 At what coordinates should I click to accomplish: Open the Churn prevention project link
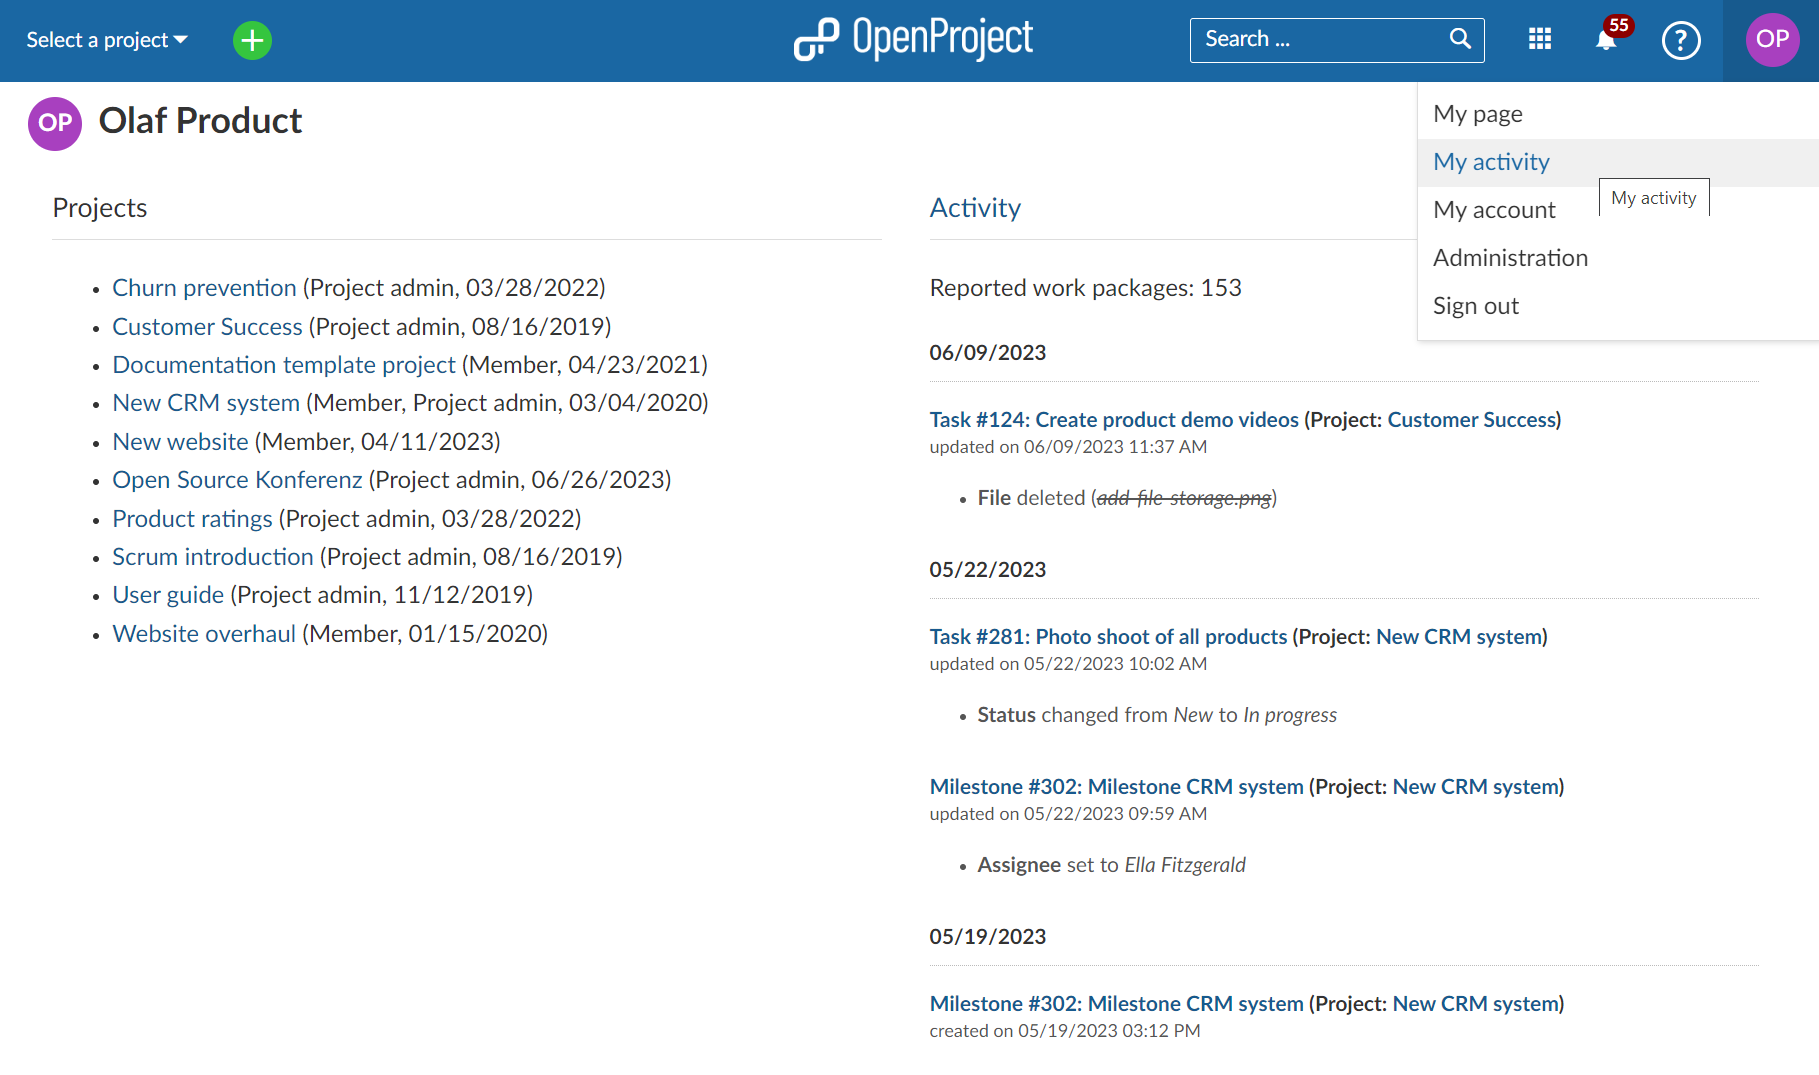204,288
